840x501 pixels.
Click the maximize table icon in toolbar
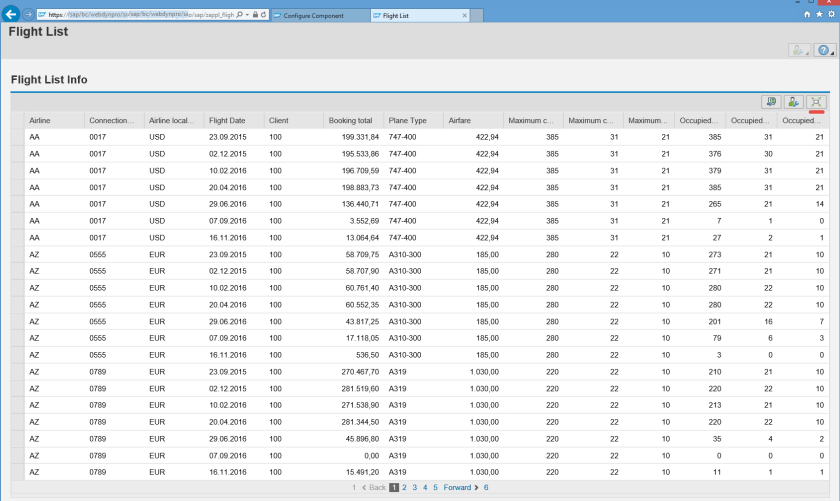pyautogui.click(x=817, y=101)
